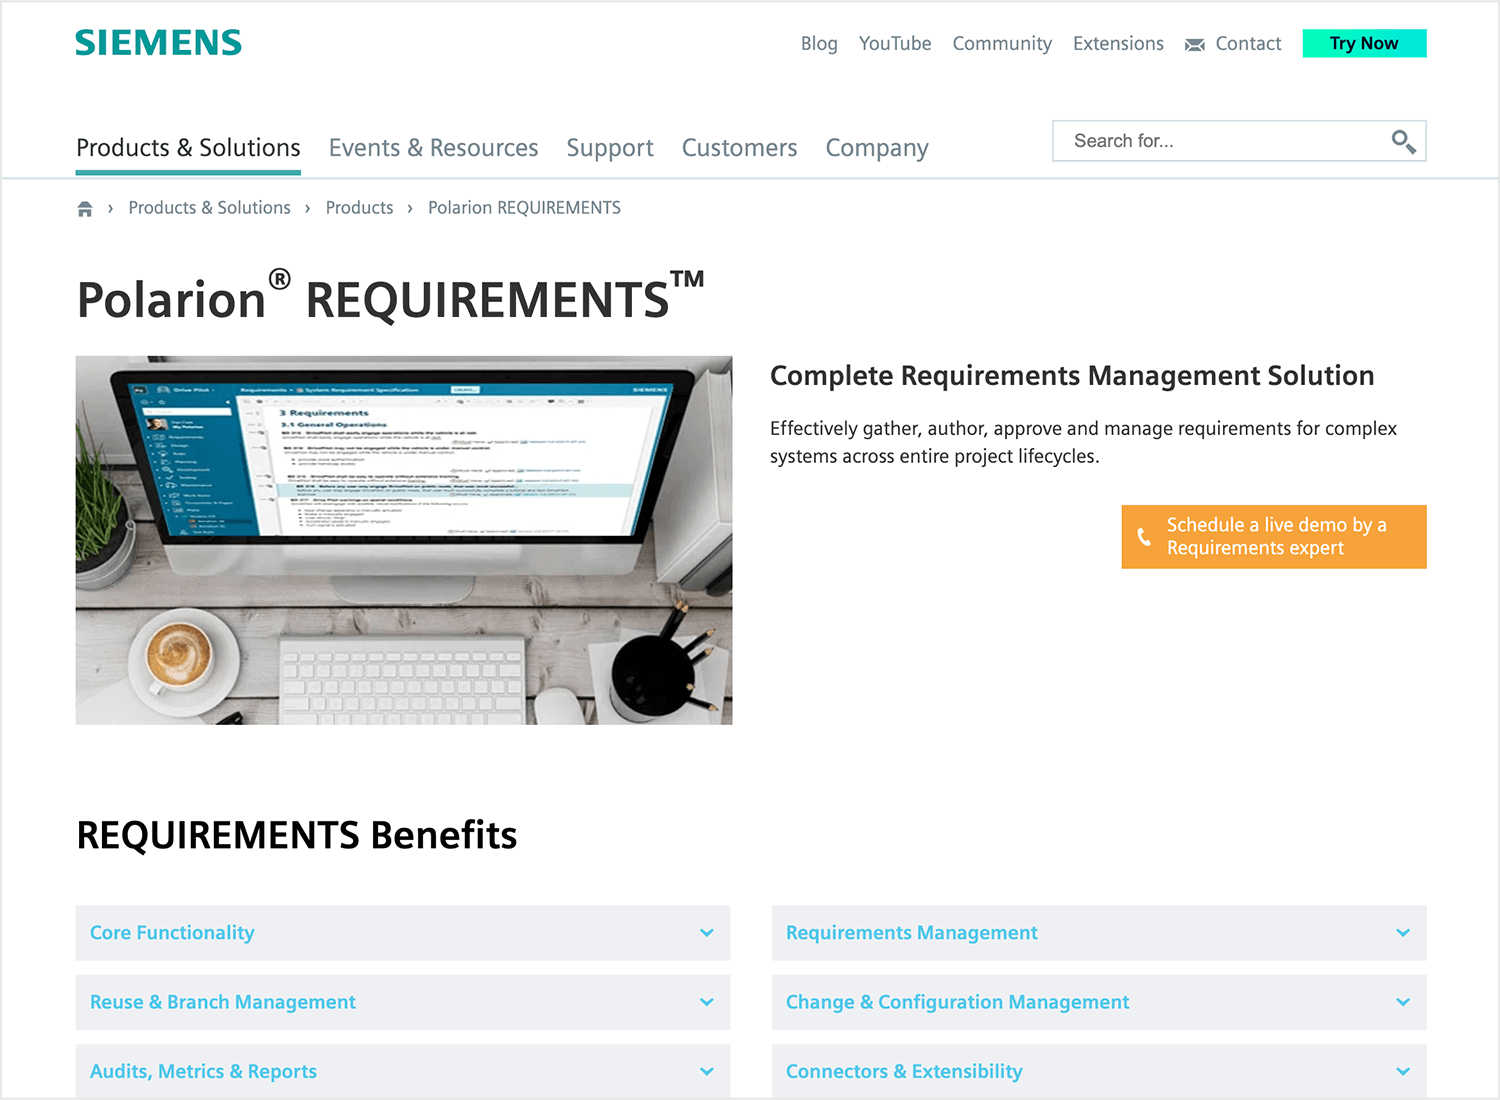Click the Reuse & Branch Management text
1500x1100 pixels.
(222, 1002)
